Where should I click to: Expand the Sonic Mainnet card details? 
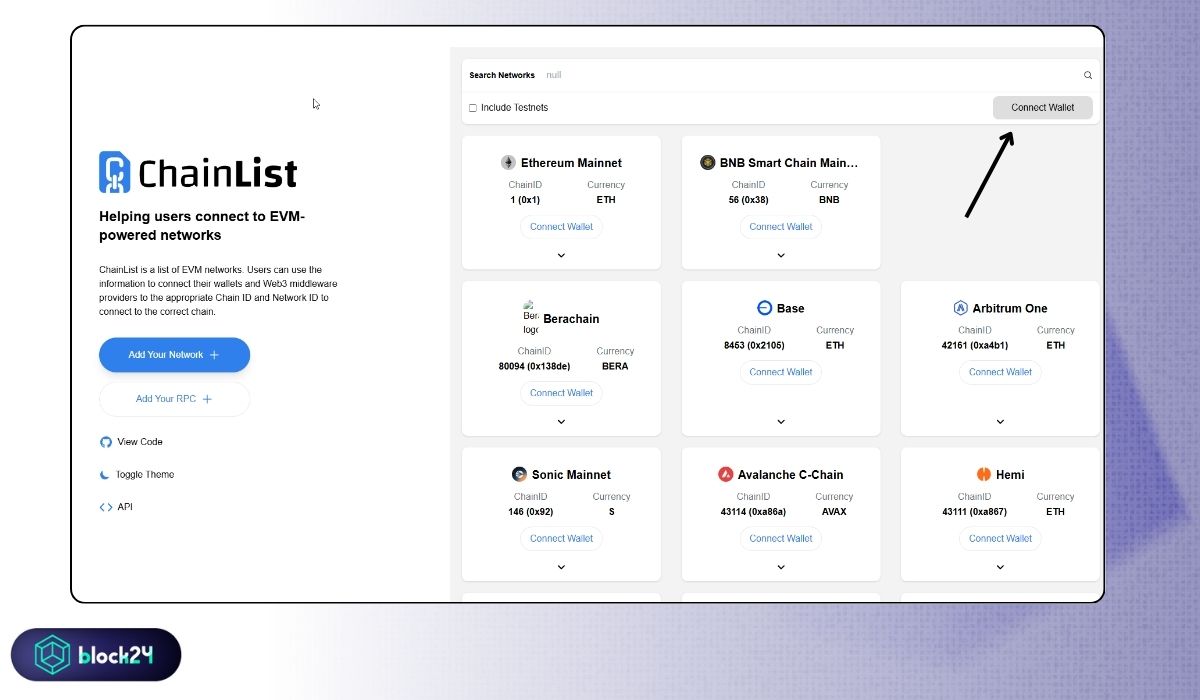pos(561,567)
